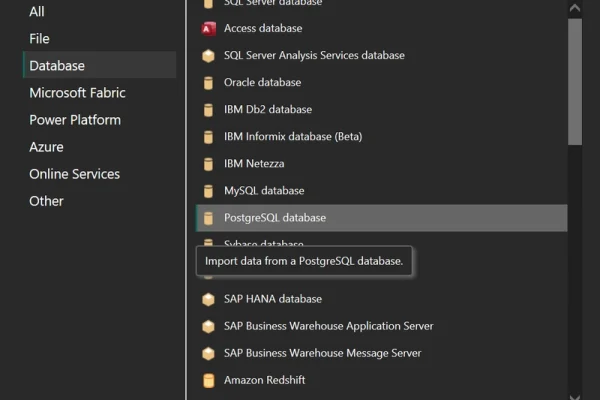Select the Amazon Redshift icon

tap(208, 380)
